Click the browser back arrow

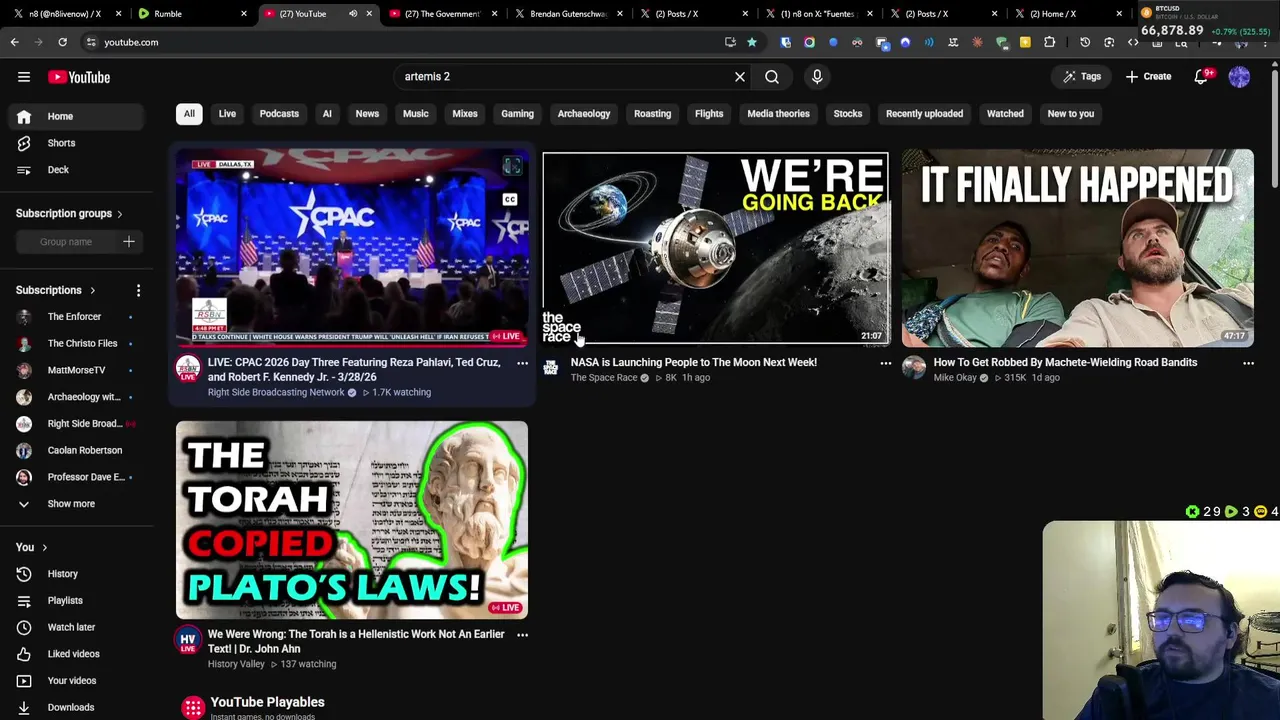coord(14,42)
